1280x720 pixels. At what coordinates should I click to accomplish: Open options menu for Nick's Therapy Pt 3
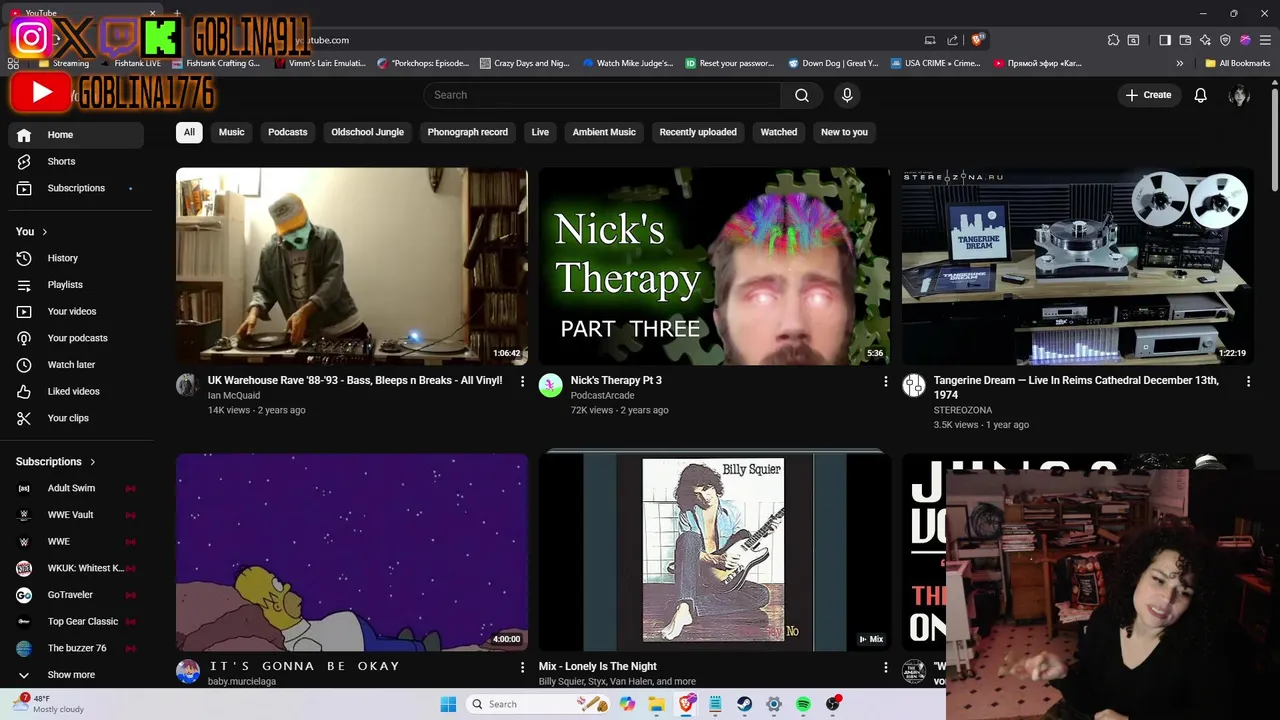[885, 381]
